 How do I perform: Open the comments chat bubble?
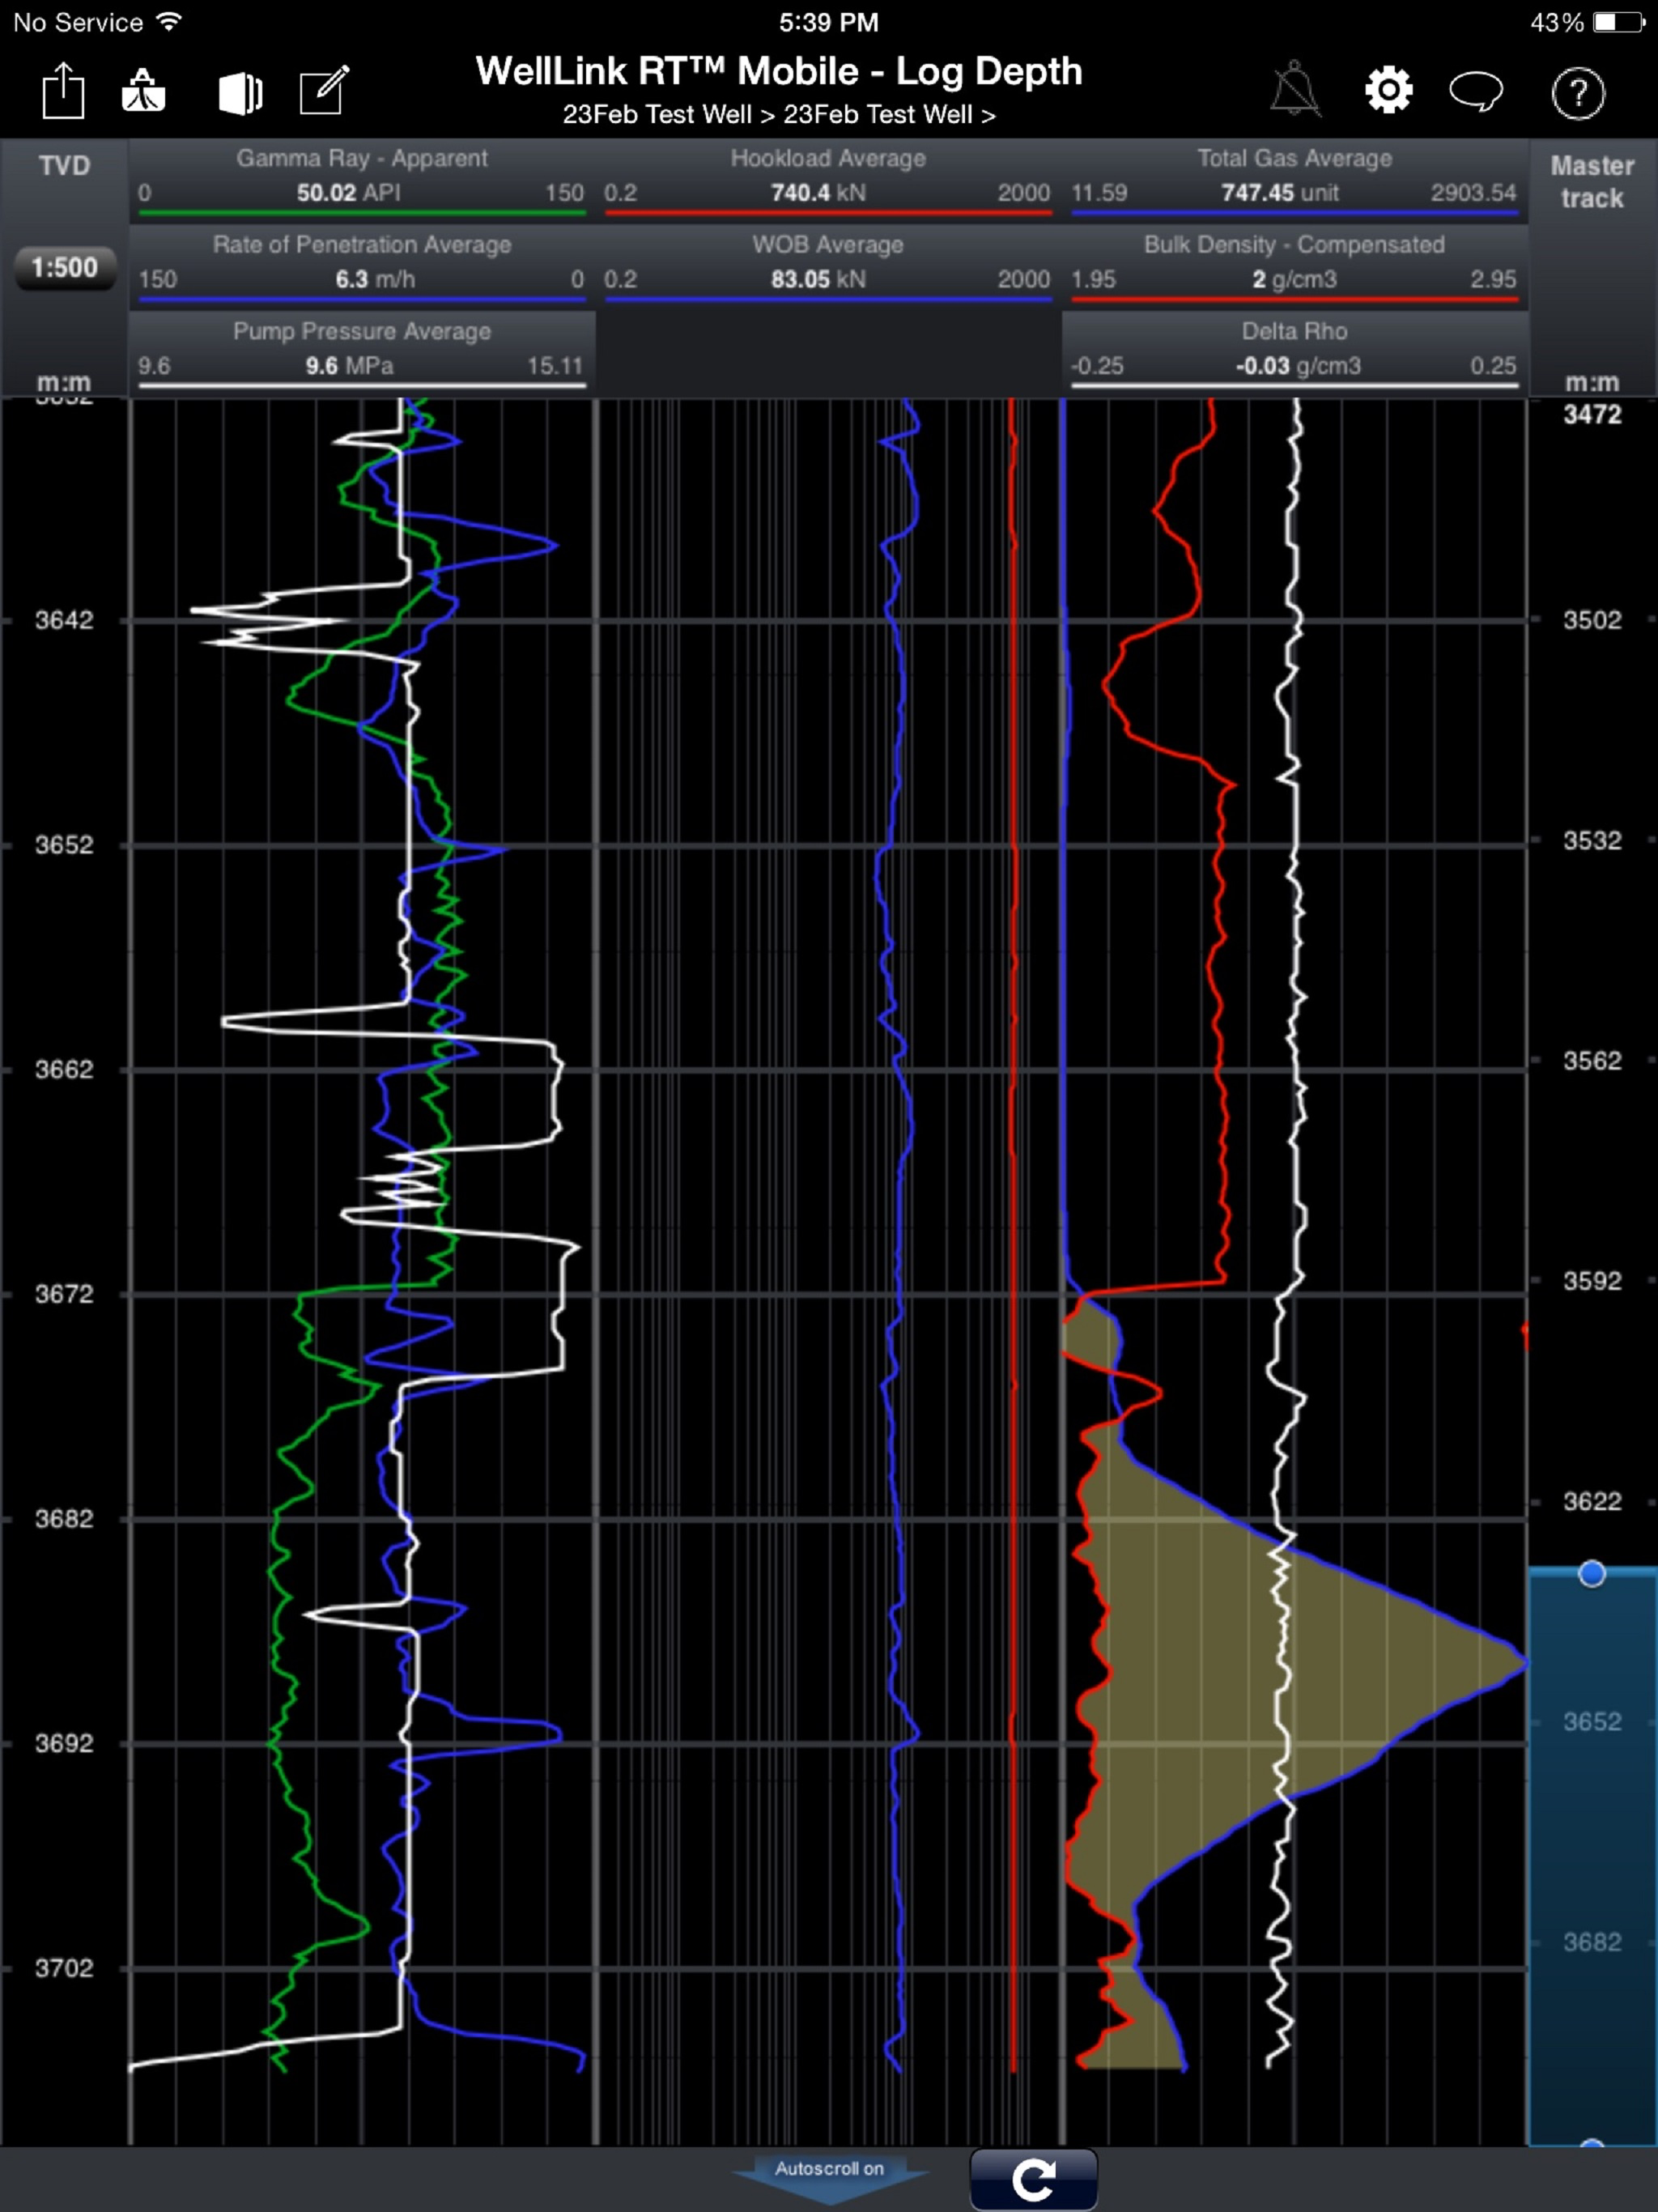(x=1478, y=91)
